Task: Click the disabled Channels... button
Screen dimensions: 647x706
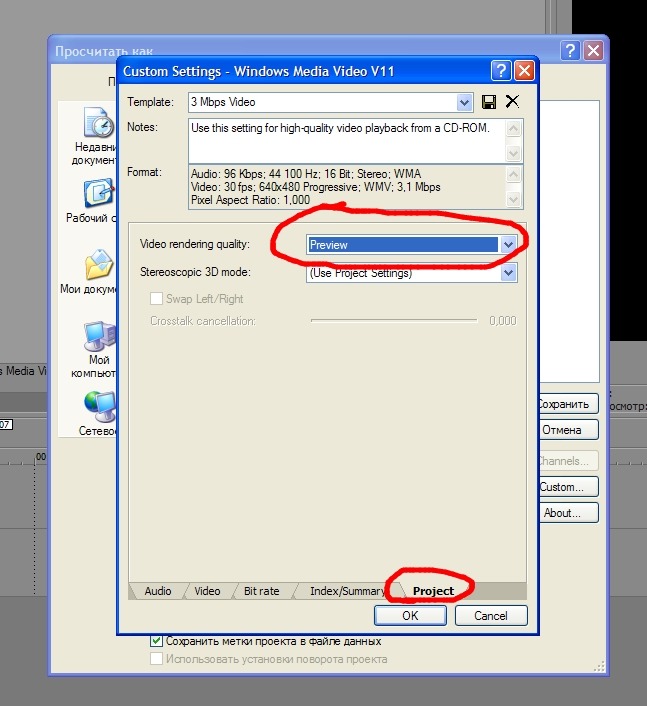Action: pos(568,461)
